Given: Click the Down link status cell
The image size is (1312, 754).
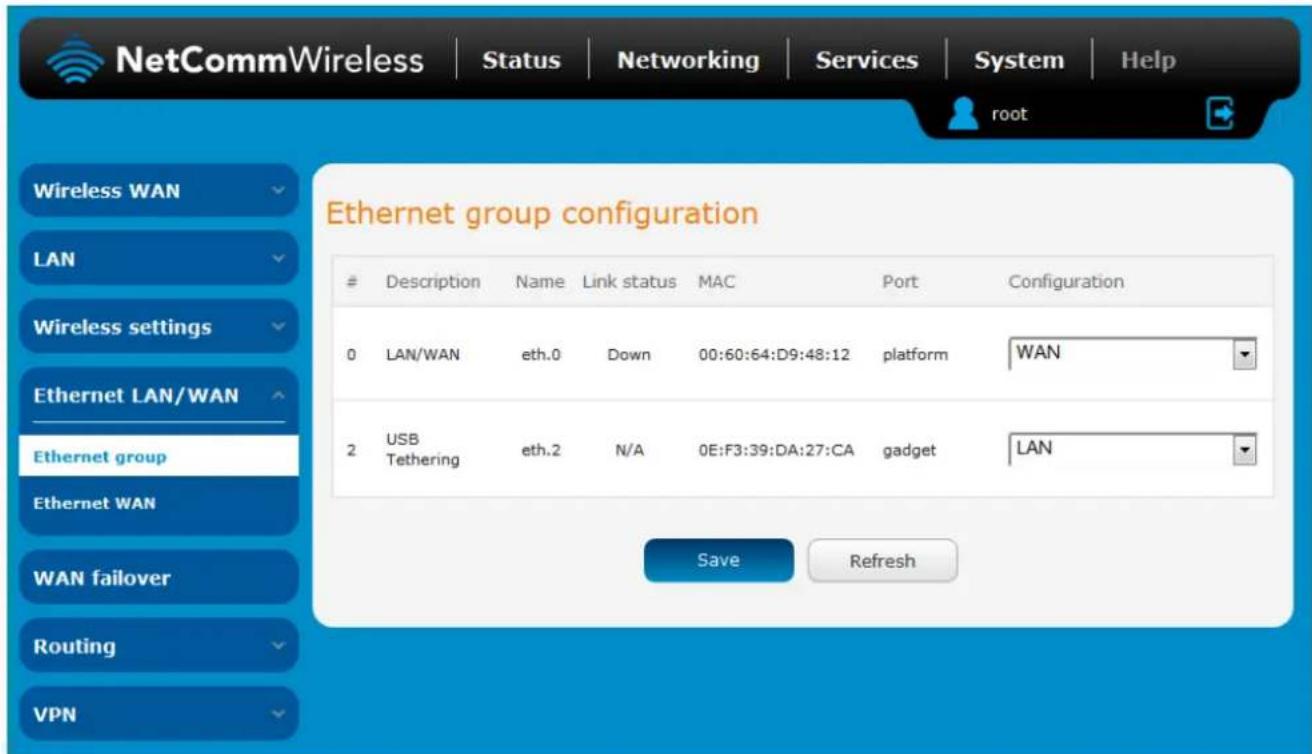Looking at the screenshot, I should point(628,354).
